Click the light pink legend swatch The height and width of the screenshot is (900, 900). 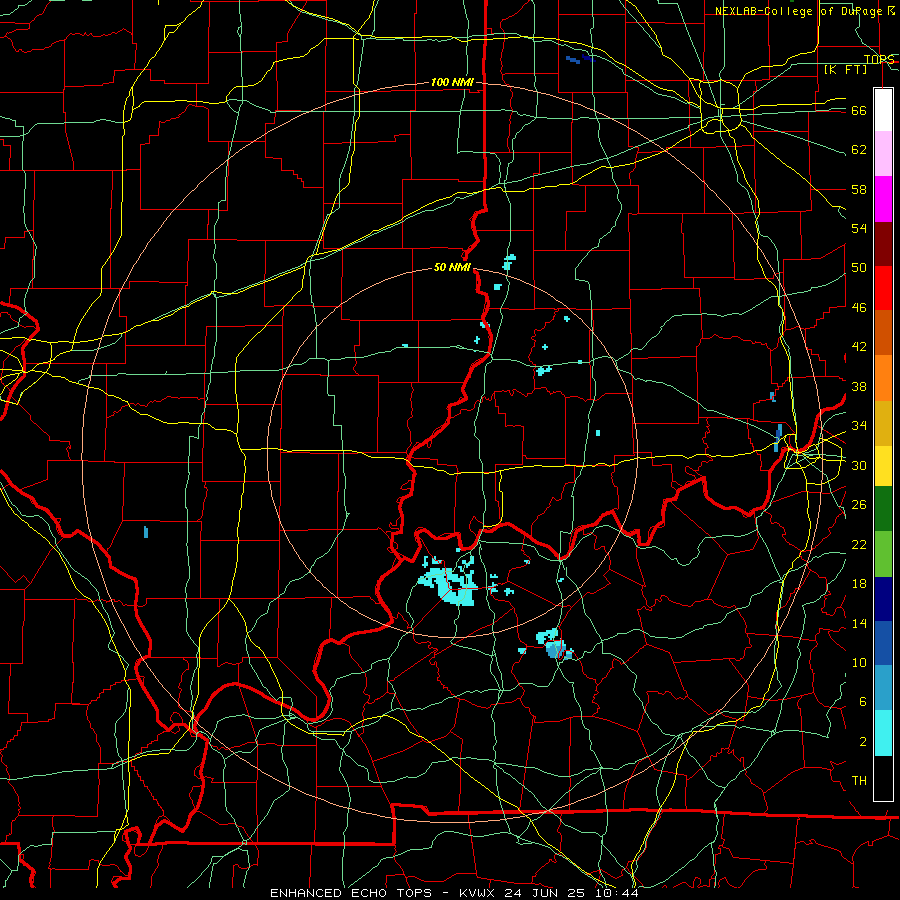click(883, 154)
